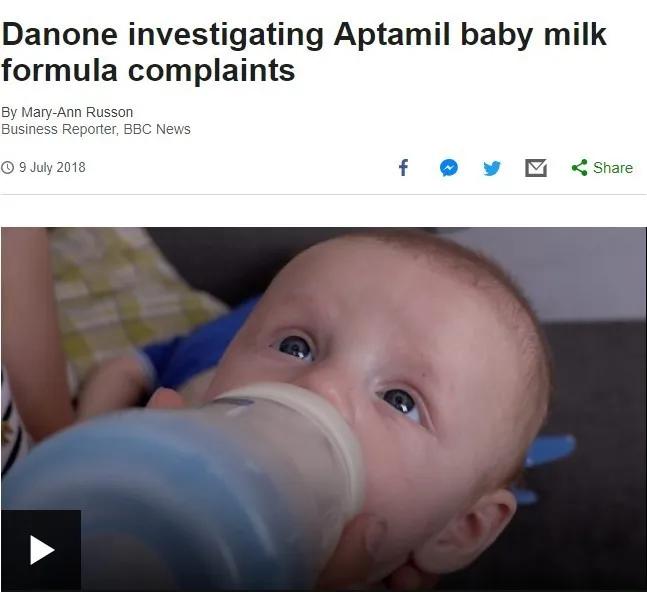Click the green share nodes icon
Viewport: 647px width, 592px height.
[x=579, y=167]
